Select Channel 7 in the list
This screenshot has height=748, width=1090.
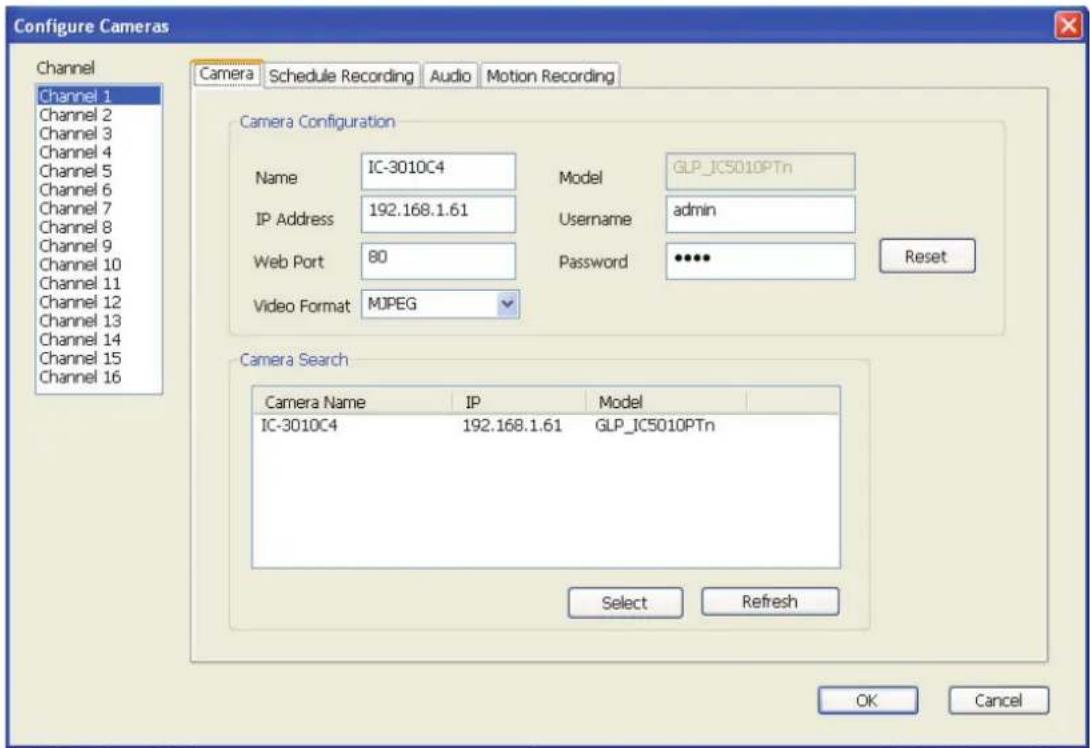[x=99, y=209]
